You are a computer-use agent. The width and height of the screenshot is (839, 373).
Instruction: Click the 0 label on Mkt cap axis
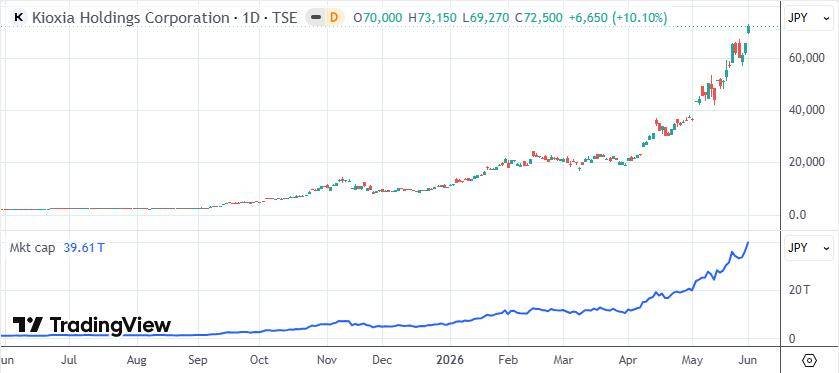click(x=791, y=339)
